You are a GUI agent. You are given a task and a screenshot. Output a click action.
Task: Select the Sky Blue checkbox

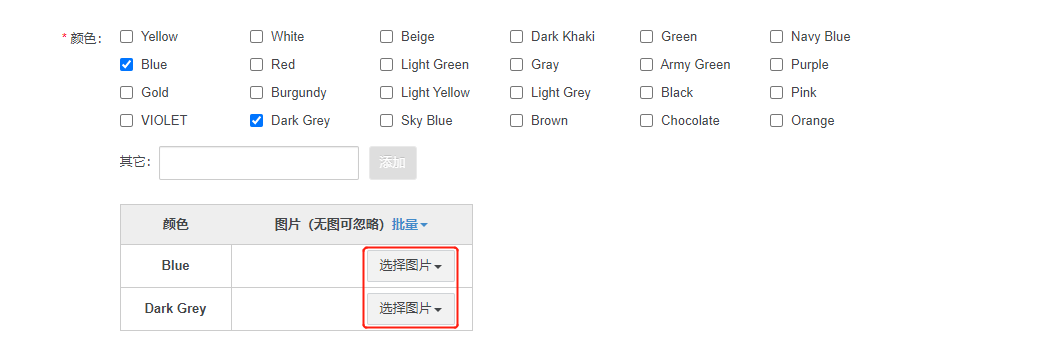pos(386,120)
